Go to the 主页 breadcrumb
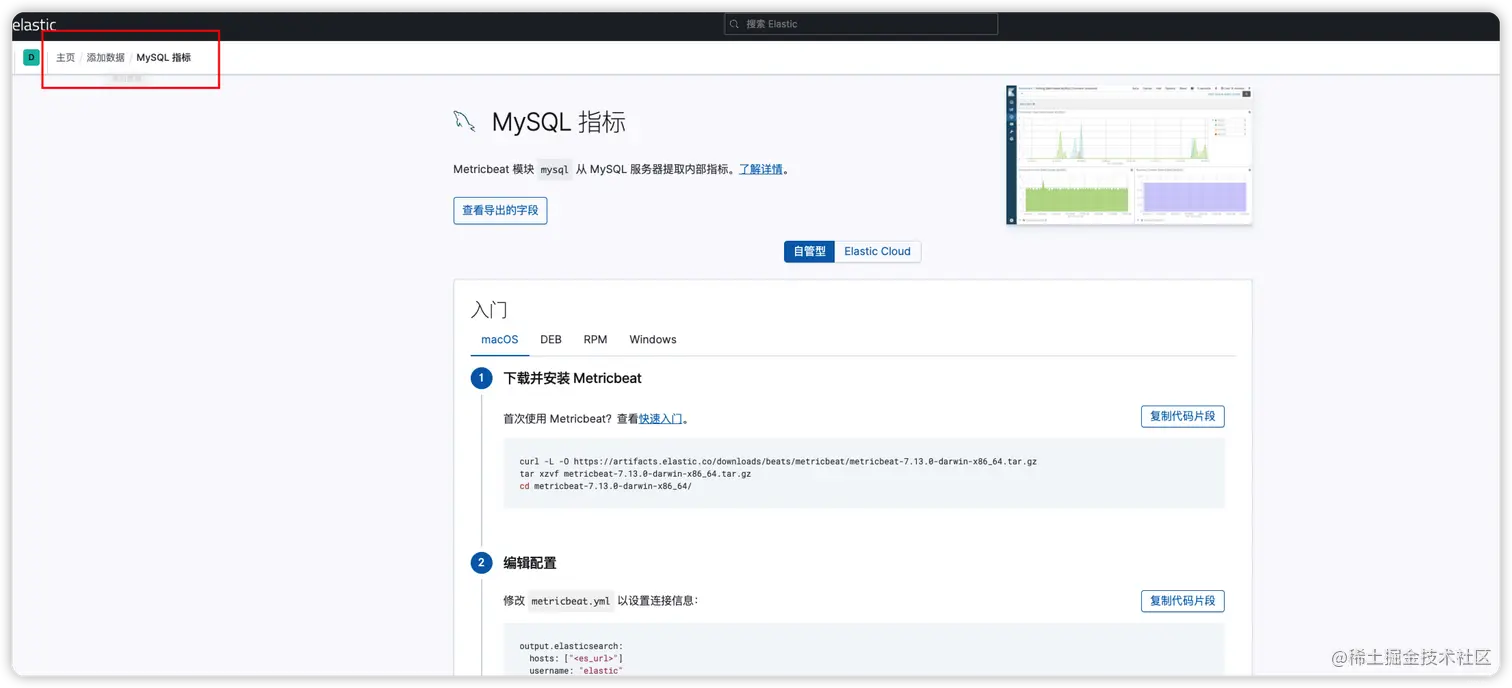 [x=65, y=58]
